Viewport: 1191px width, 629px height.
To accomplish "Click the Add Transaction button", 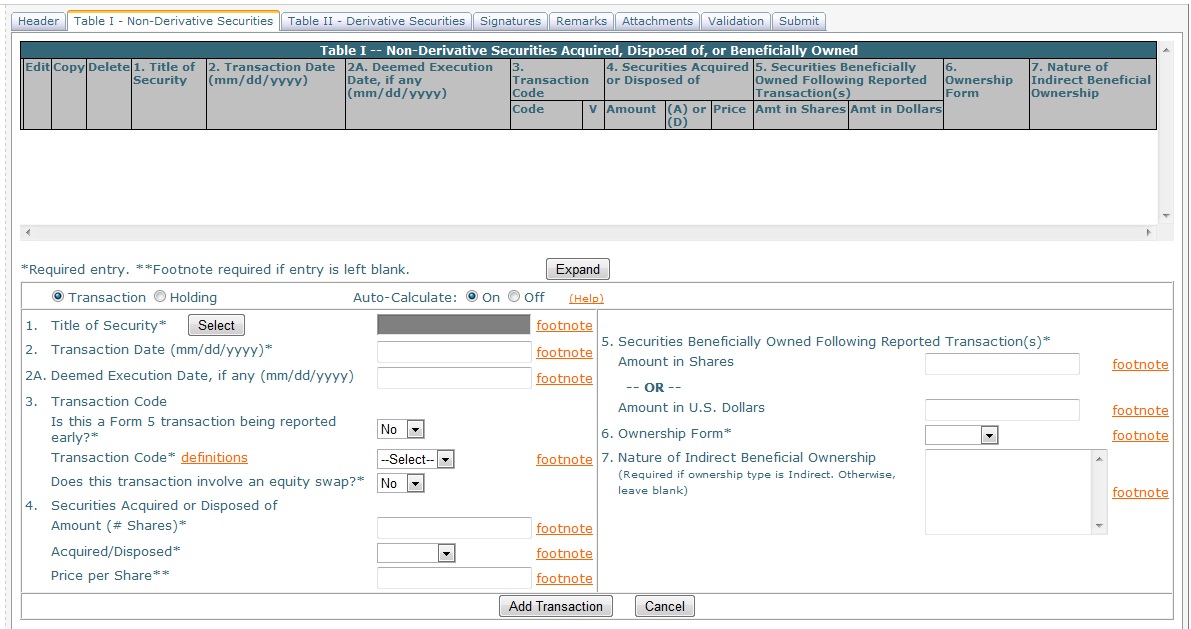I will coord(556,606).
